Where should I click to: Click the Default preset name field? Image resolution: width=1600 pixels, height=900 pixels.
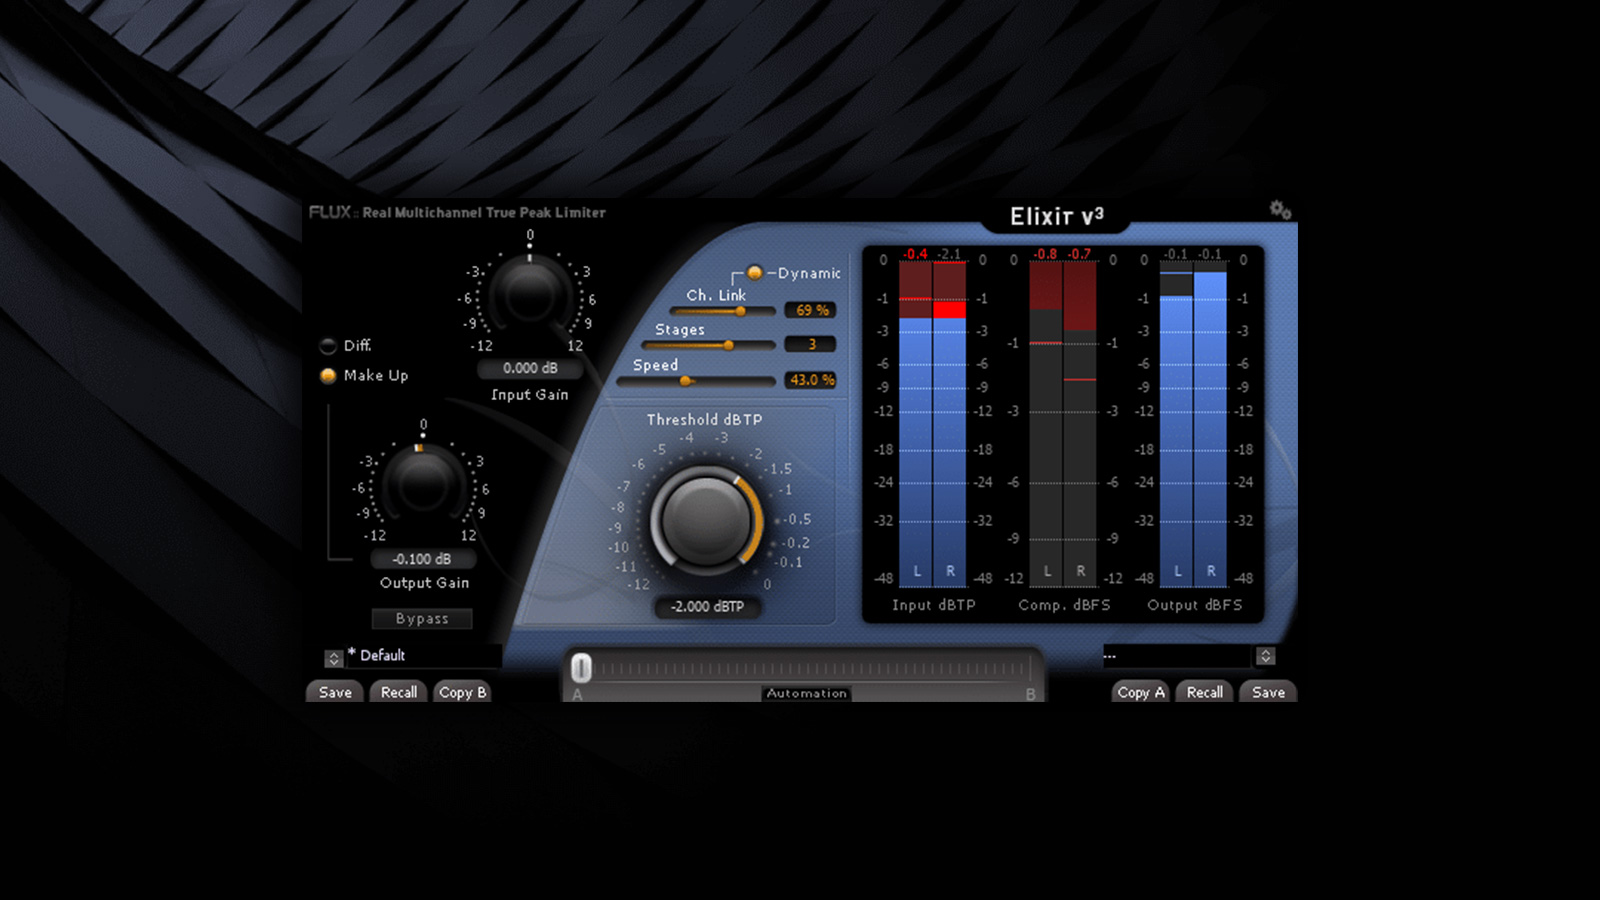424,656
